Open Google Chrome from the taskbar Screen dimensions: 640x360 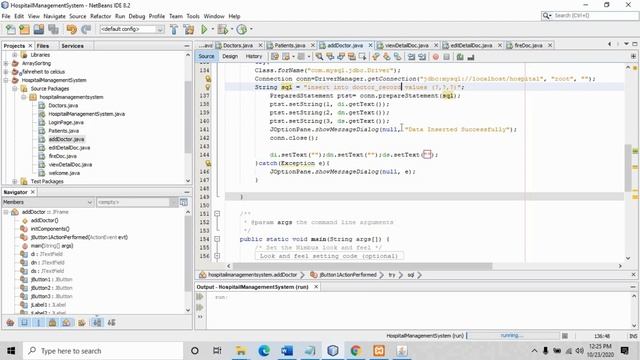point(356,351)
